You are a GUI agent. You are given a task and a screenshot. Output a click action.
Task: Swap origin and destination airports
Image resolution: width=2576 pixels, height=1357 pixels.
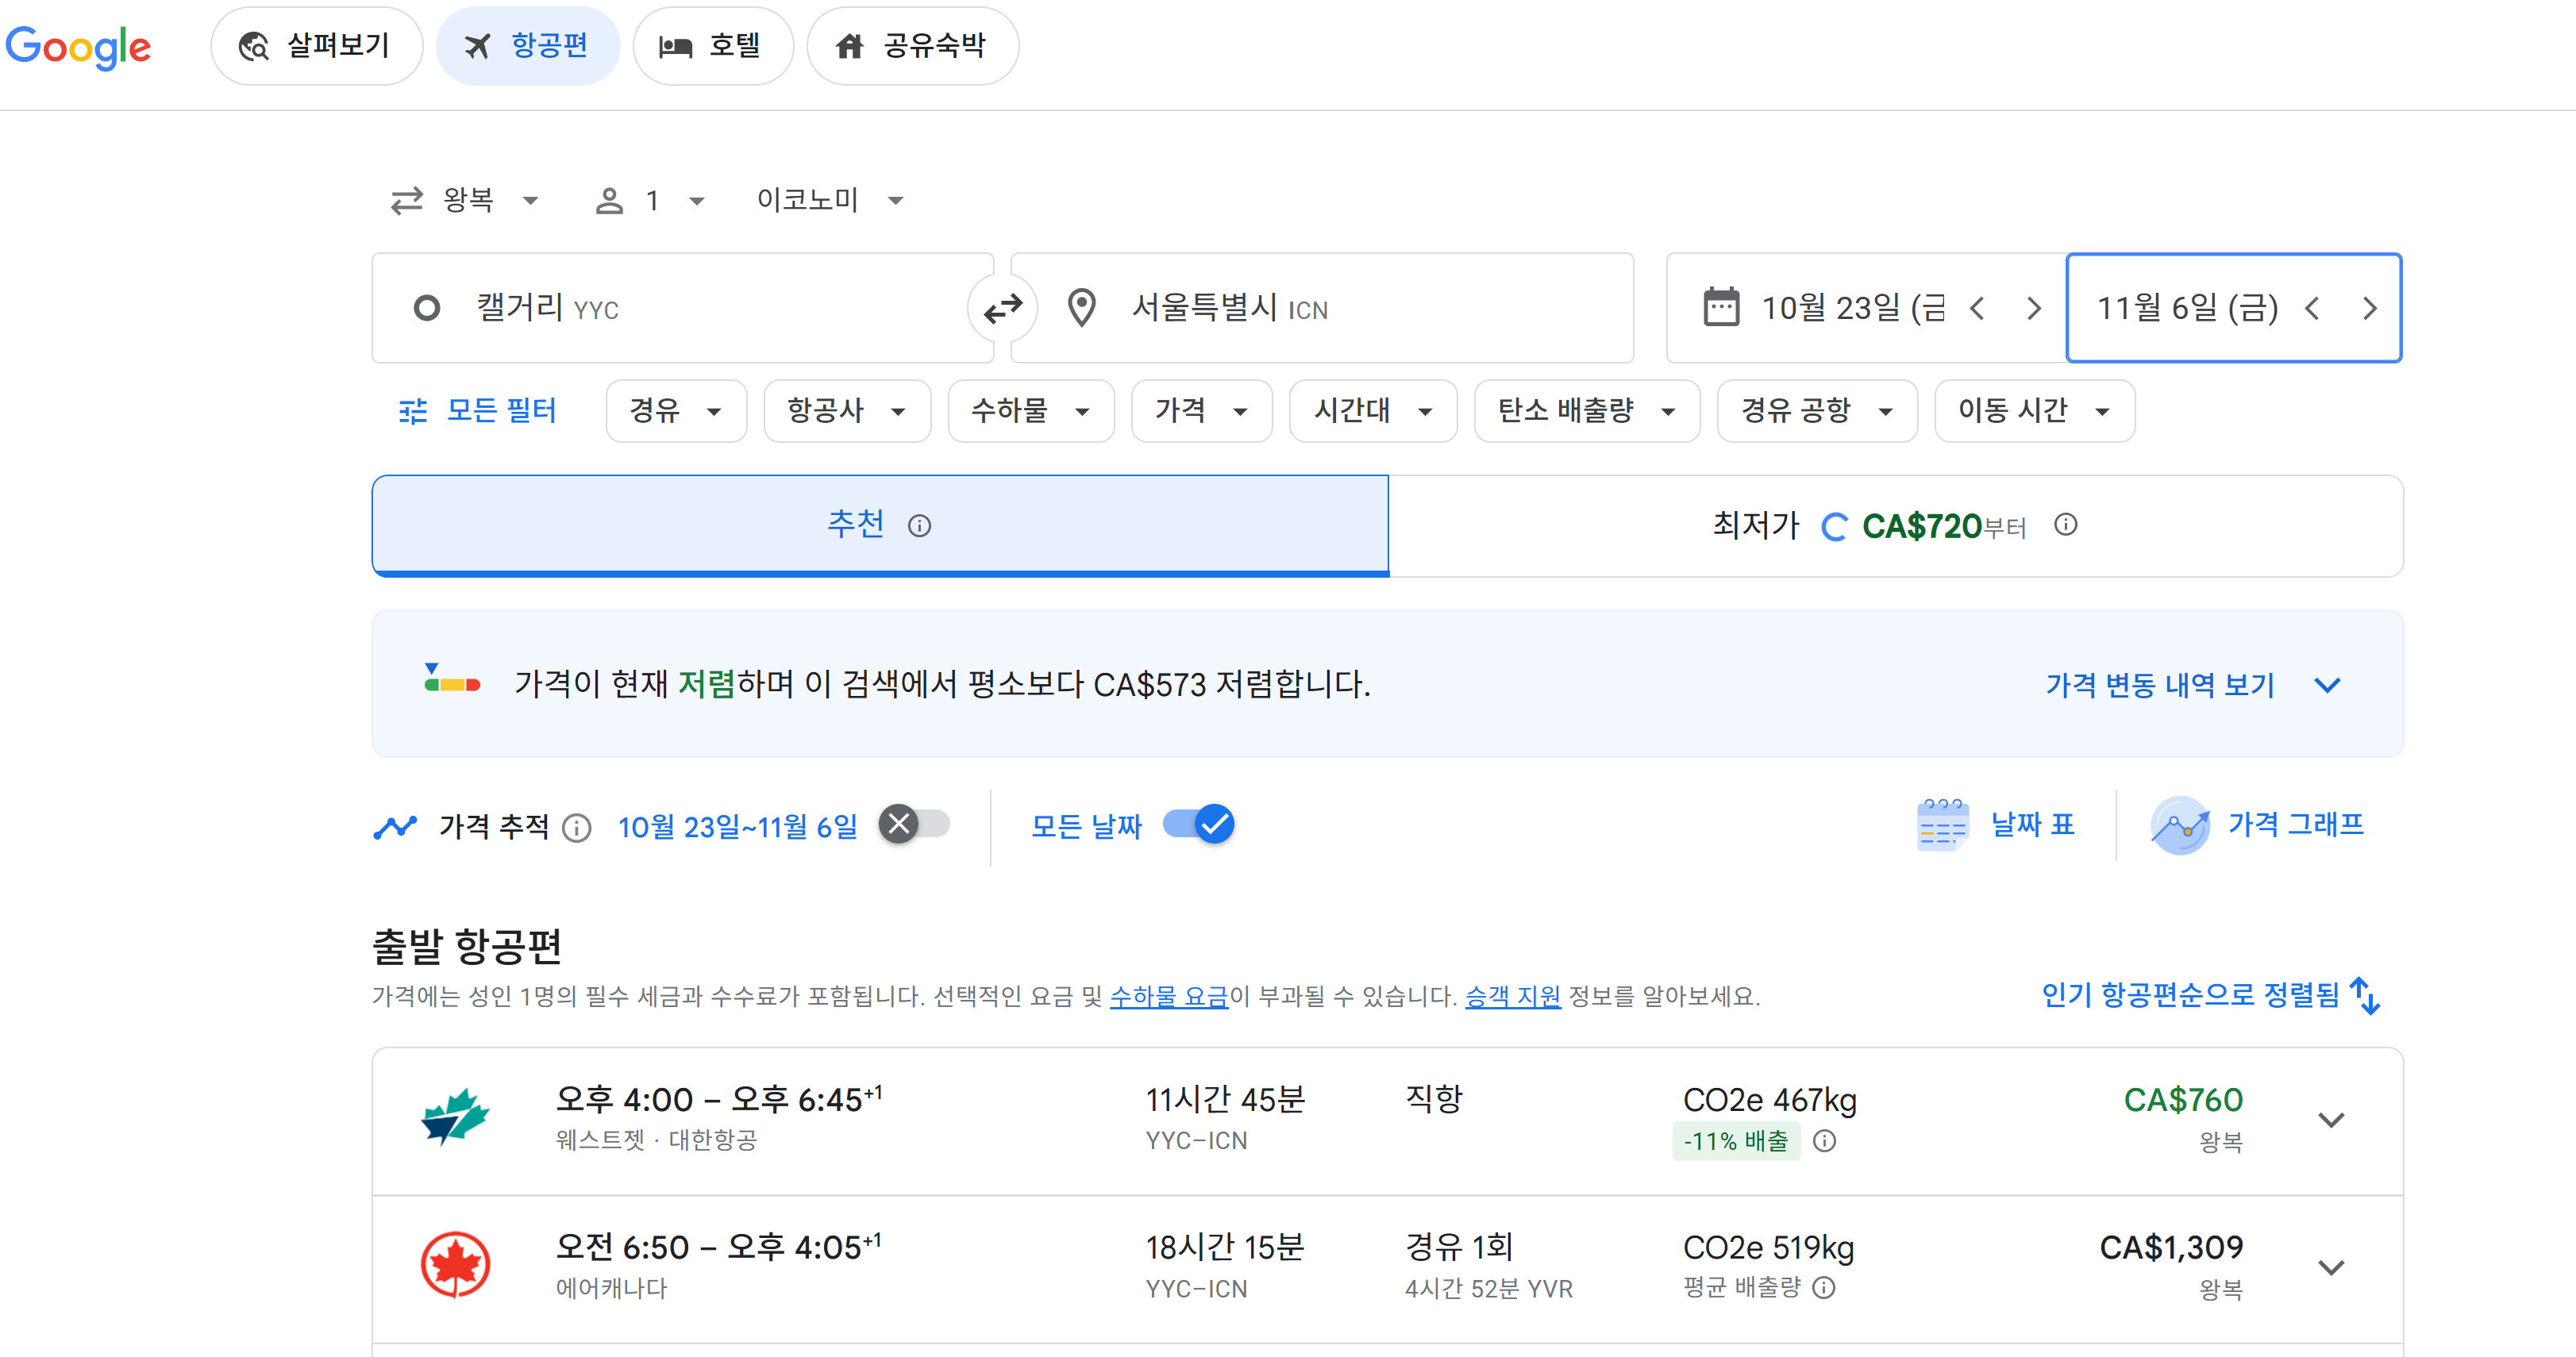point(1002,309)
